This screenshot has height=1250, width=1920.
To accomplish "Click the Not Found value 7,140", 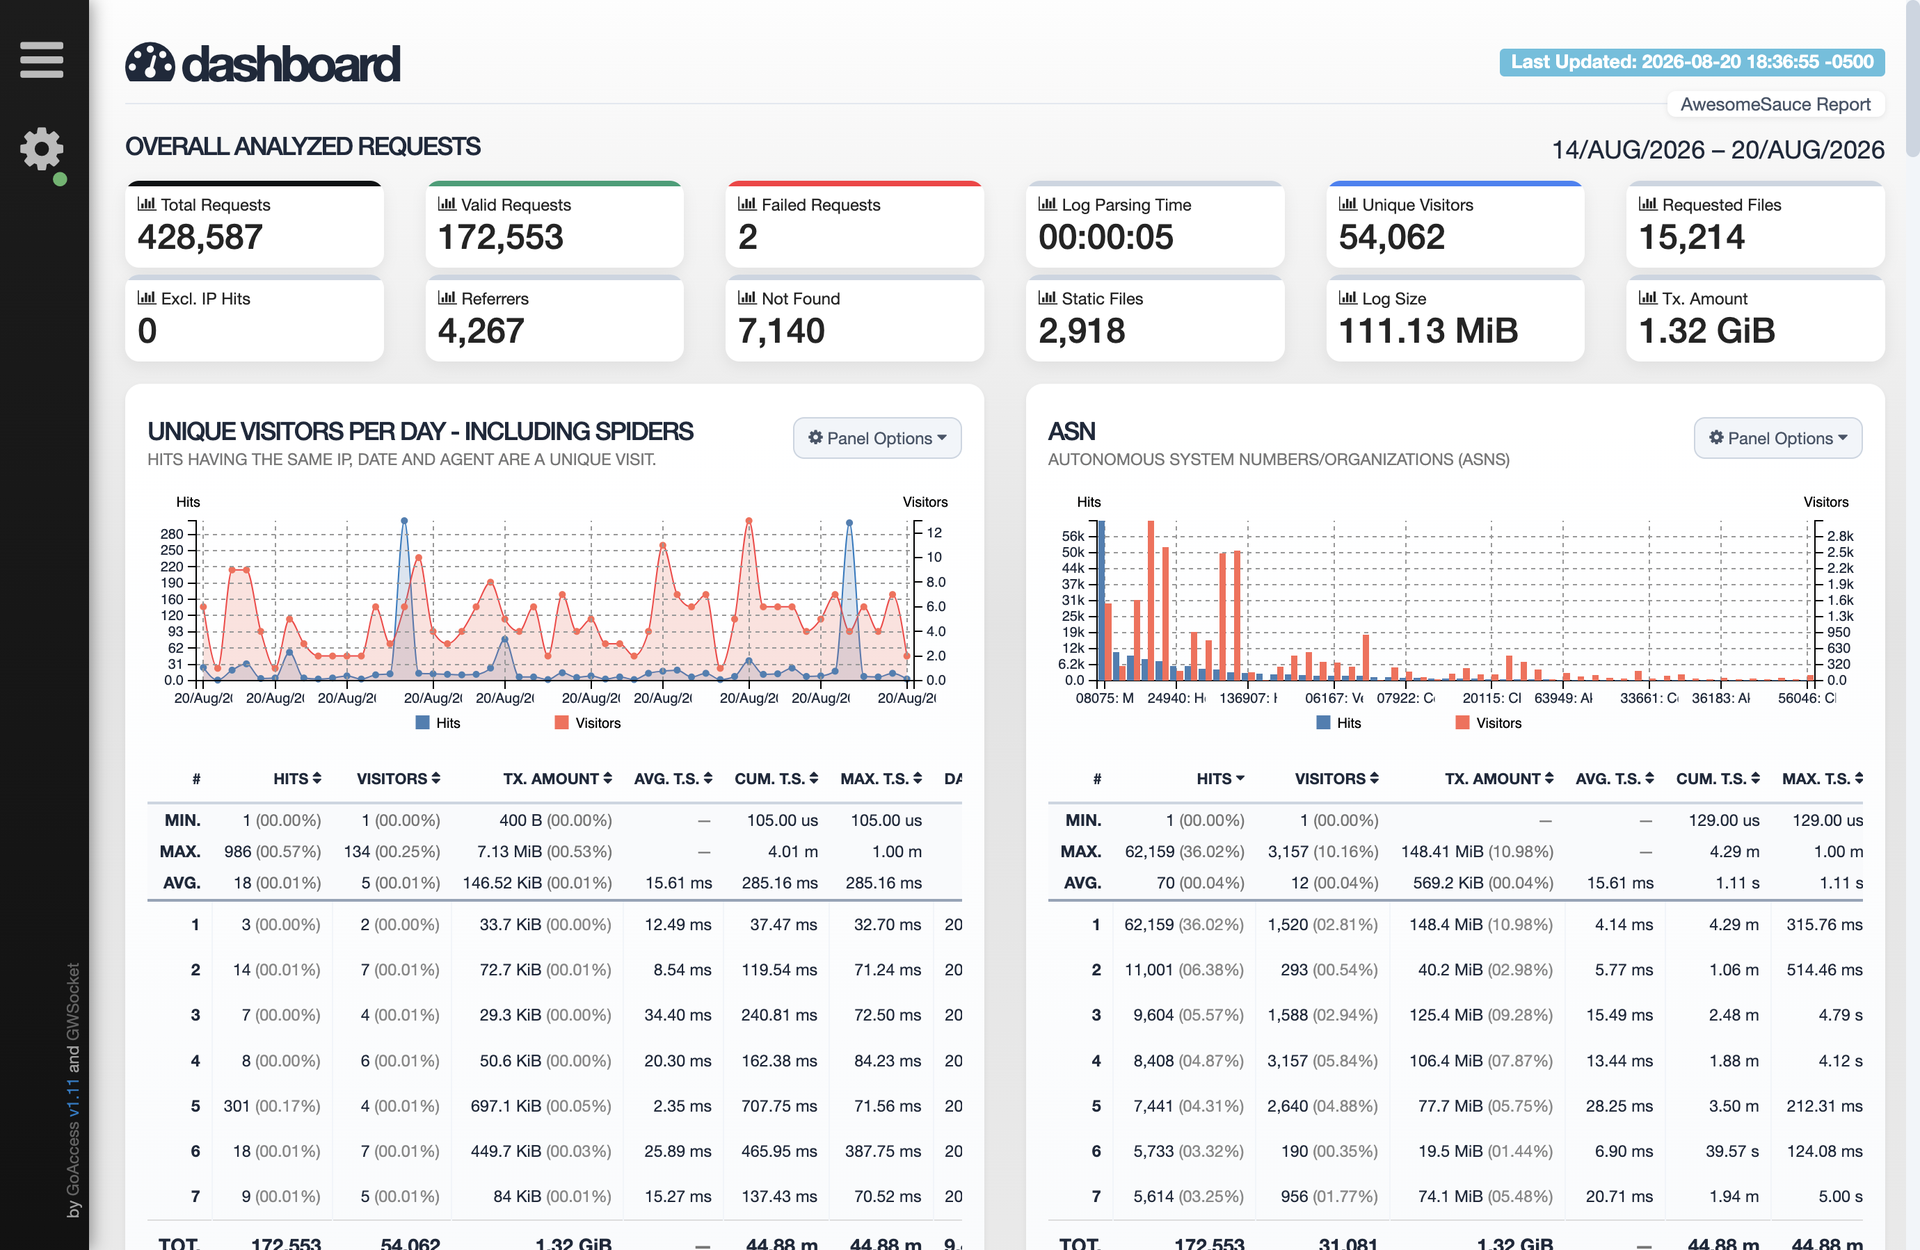I will pos(781,331).
